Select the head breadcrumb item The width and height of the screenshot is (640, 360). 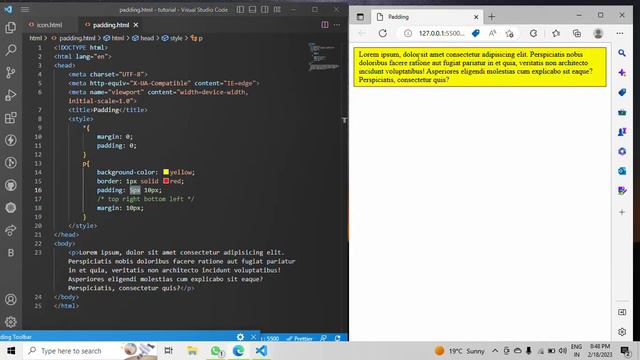coord(147,38)
